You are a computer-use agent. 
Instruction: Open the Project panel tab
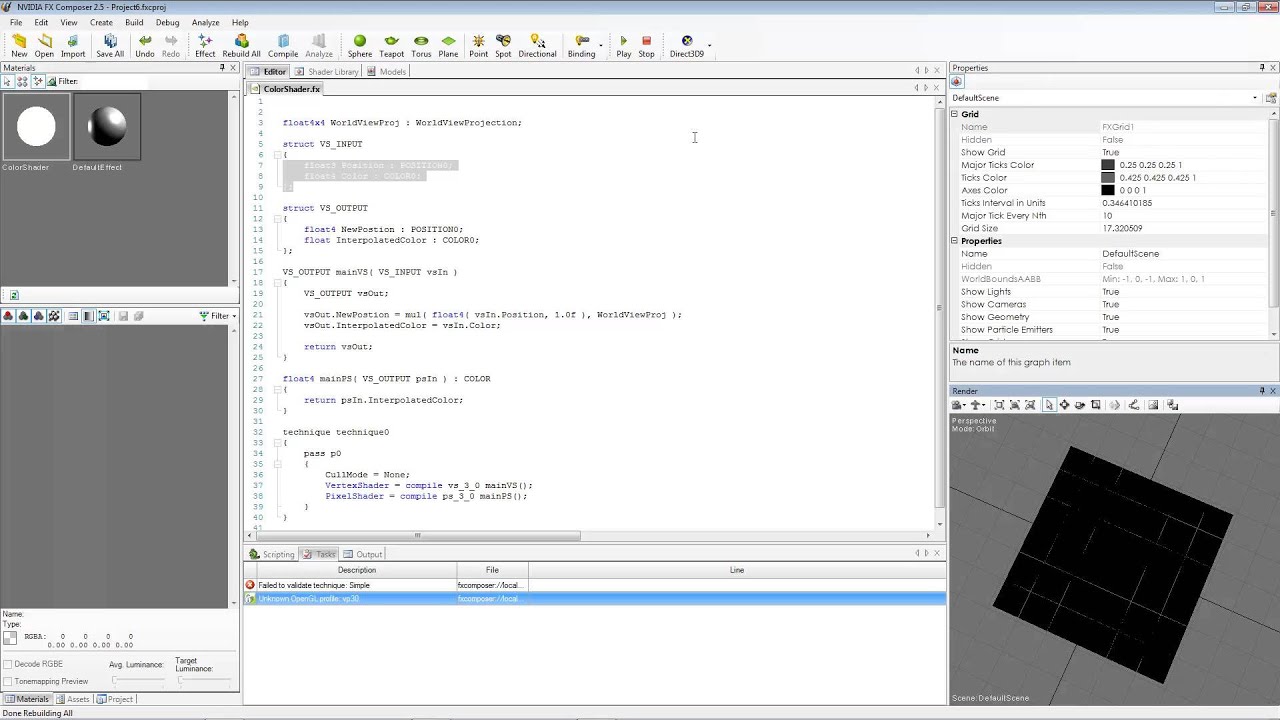(x=115, y=699)
